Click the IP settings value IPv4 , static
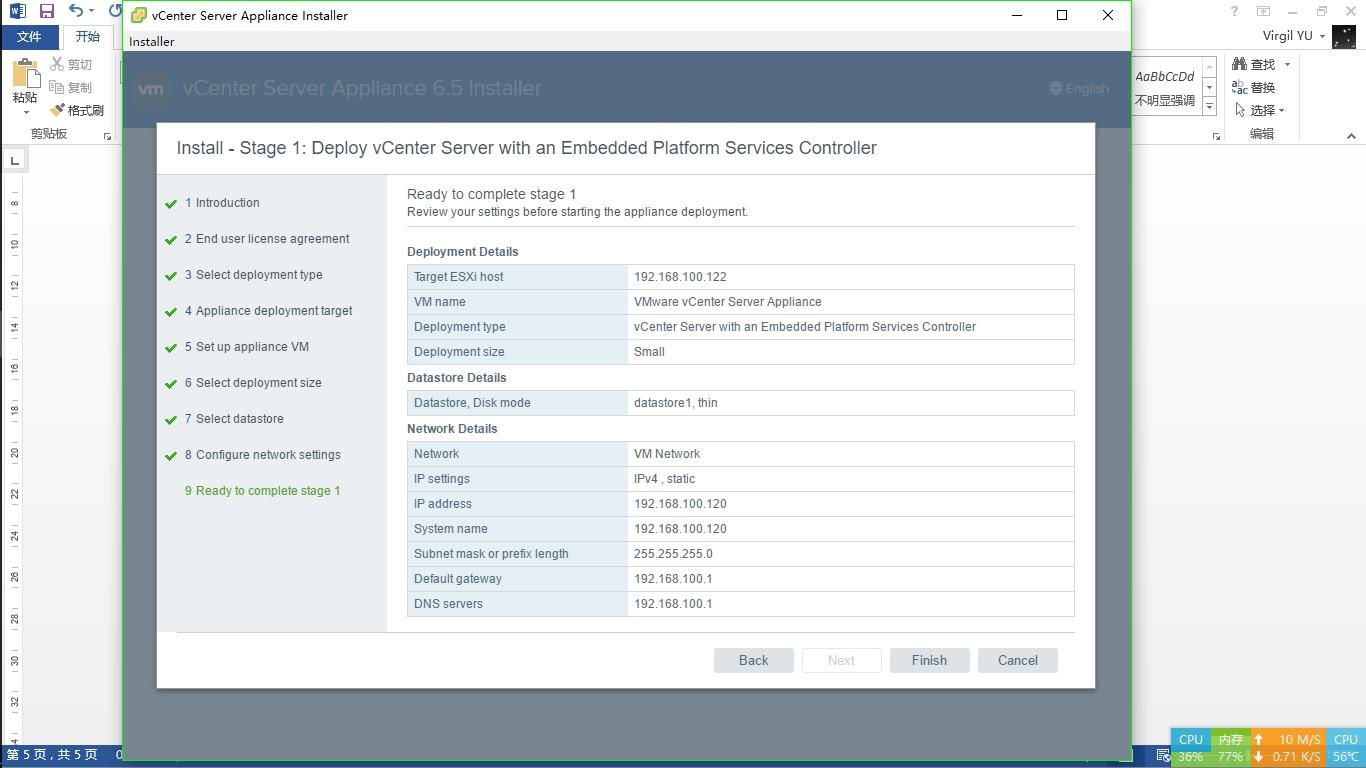This screenshot has height=768, width=1366. (x=664, y=479)
